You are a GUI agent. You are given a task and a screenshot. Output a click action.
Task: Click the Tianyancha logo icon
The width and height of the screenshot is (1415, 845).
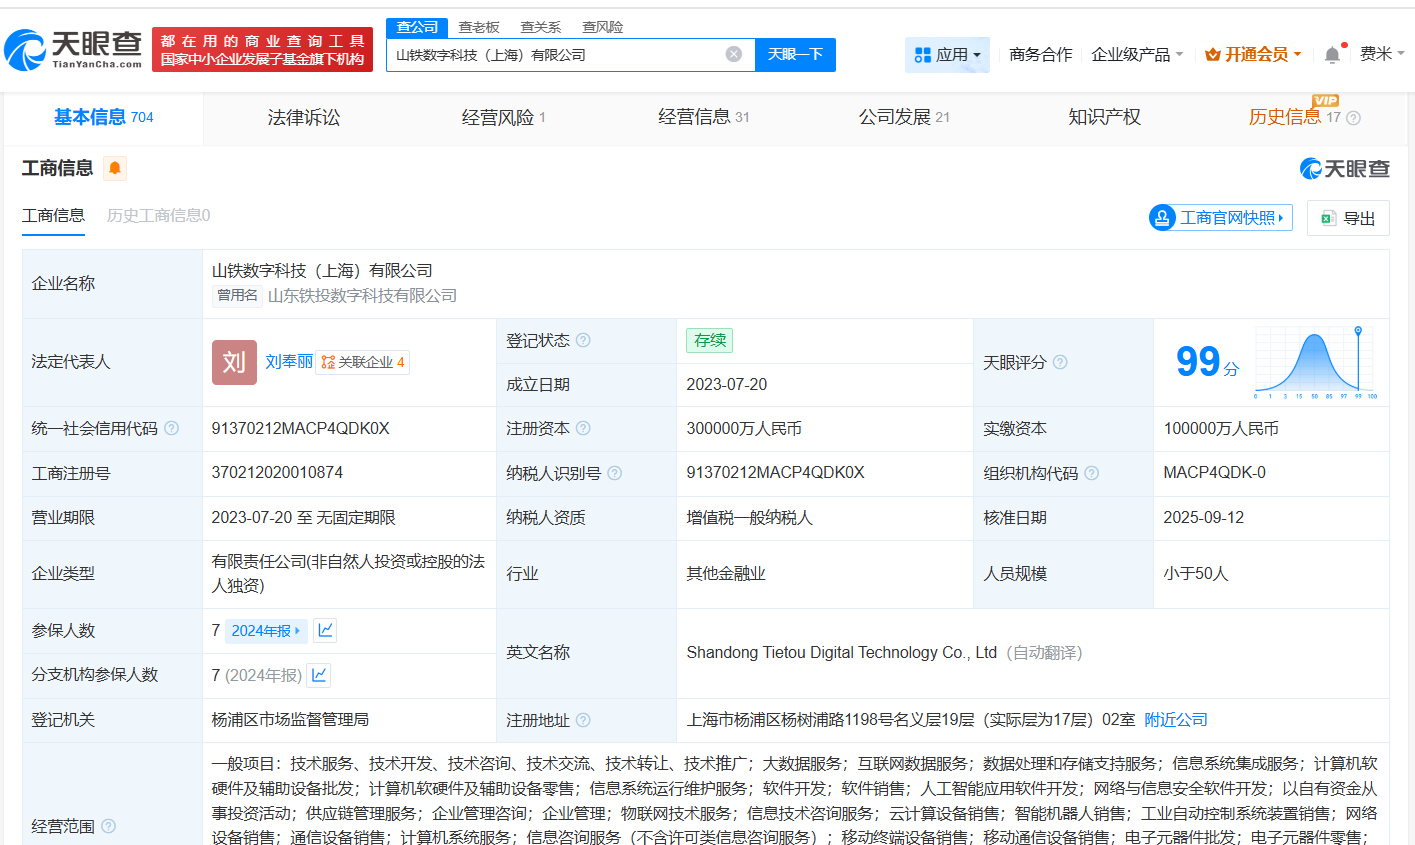coord(25,46)
